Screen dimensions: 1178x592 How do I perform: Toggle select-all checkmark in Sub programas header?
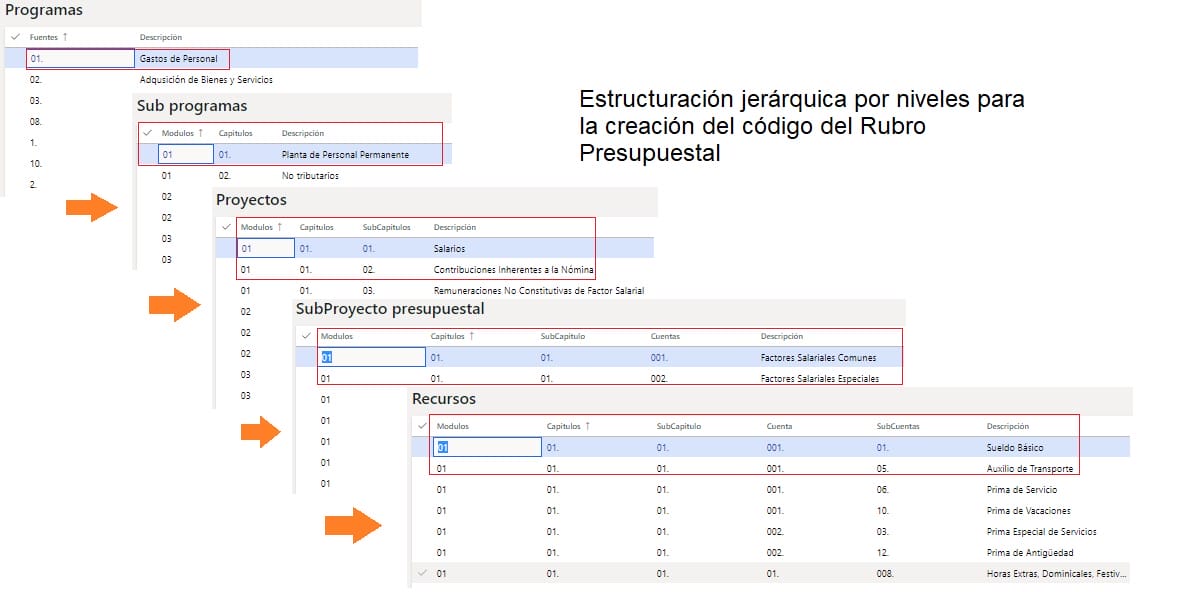[147, 133]
